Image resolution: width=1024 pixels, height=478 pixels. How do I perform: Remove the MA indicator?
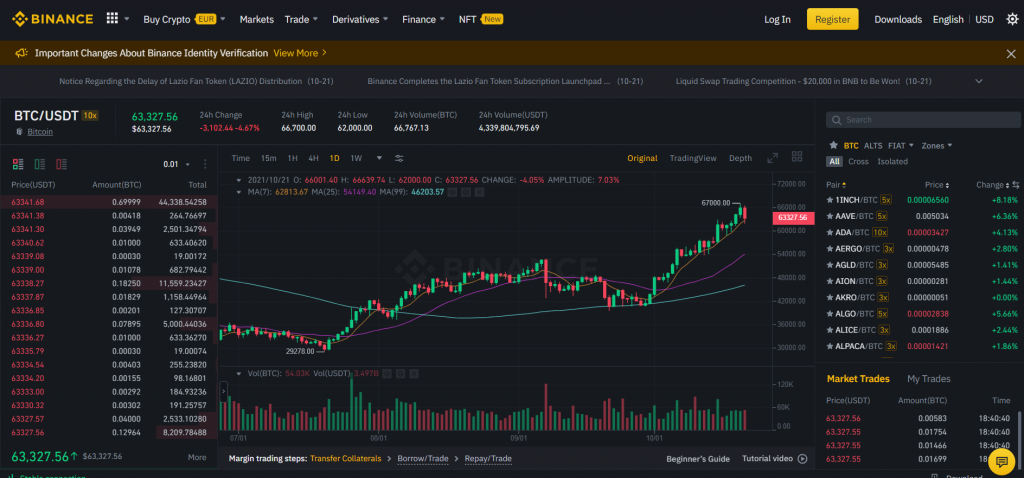pyautogui.click(x=479, y=192)
